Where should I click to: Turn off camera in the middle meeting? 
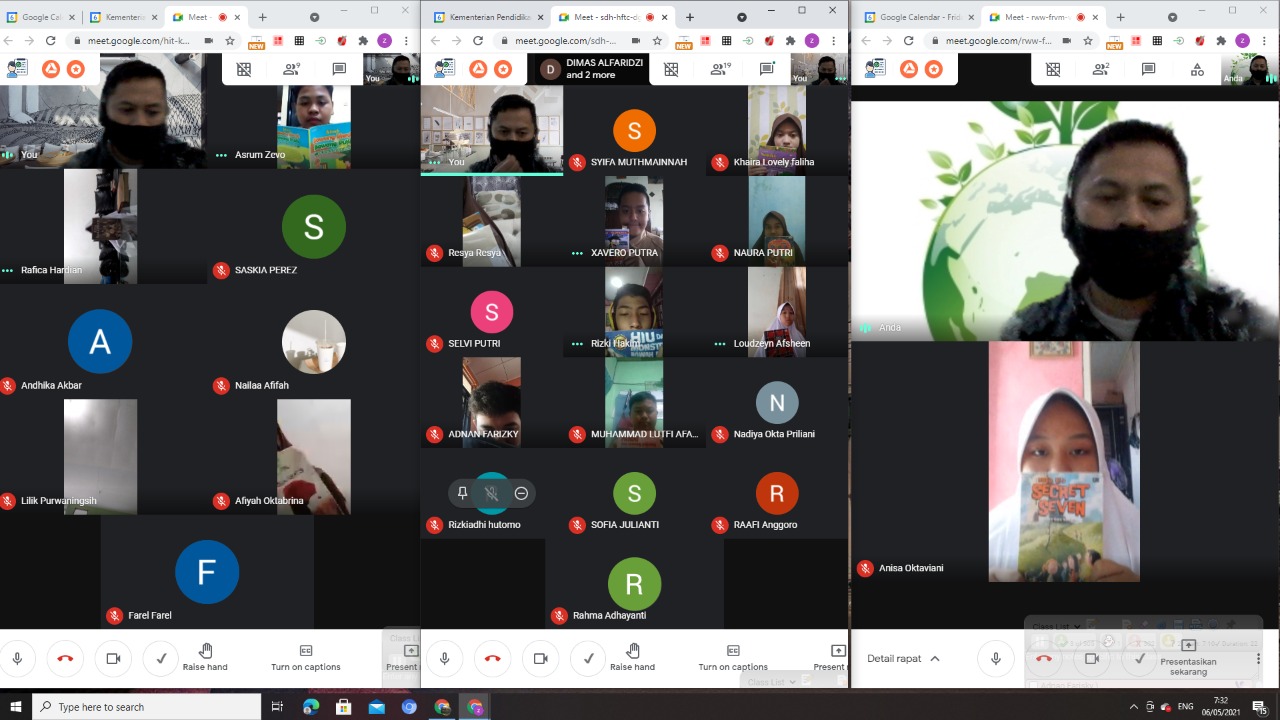(541, 658)
